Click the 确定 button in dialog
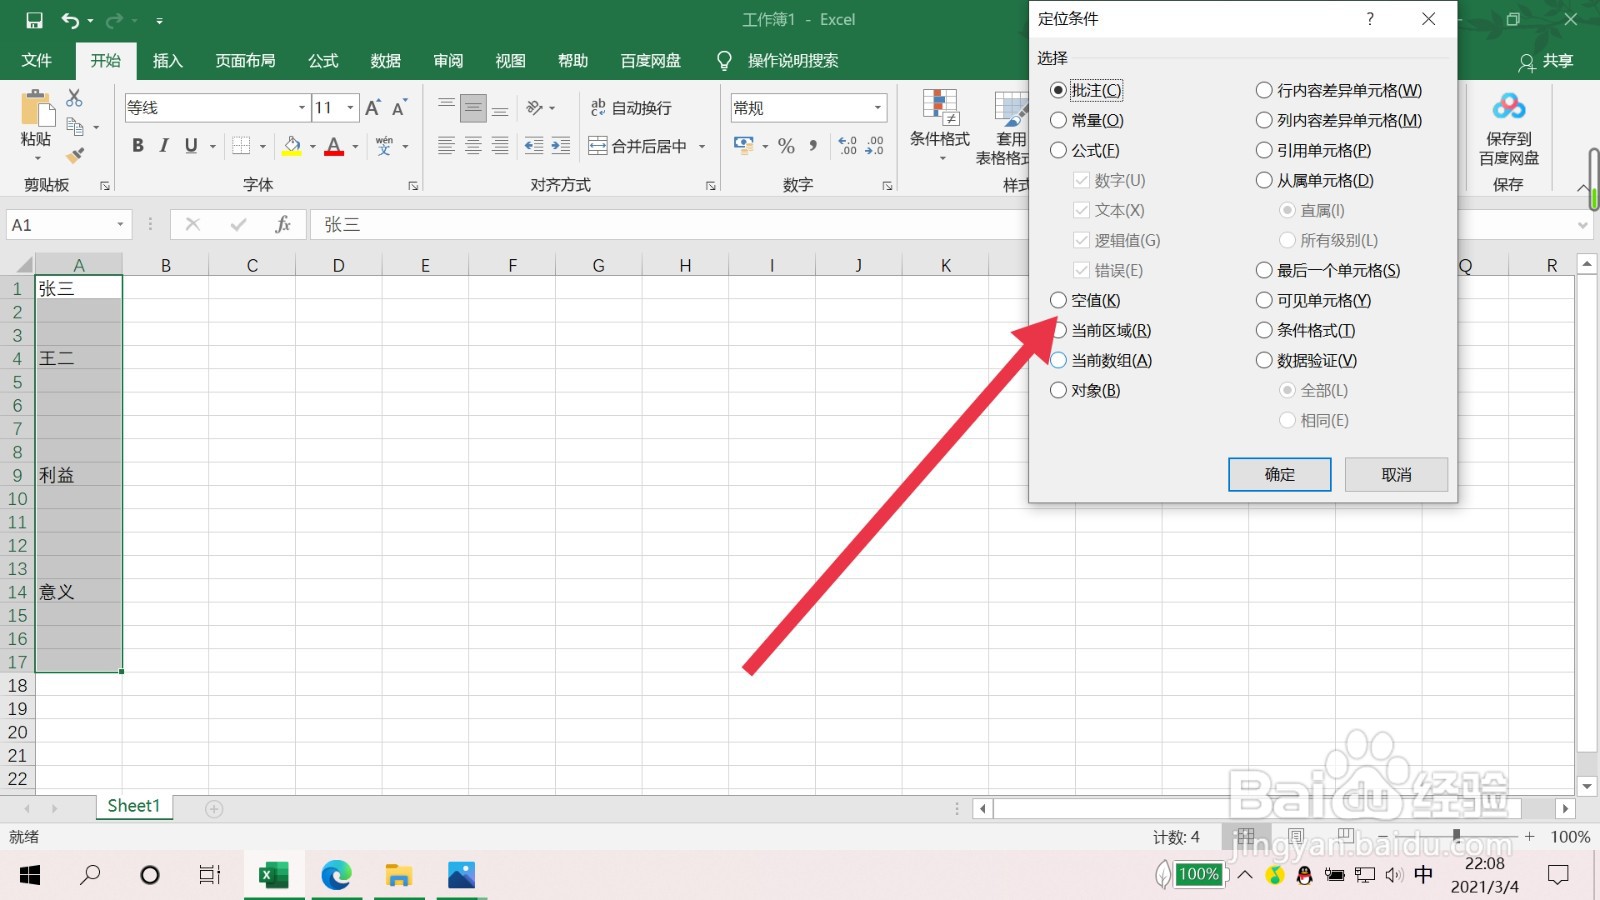The image size is (1600, 900). pyautogui.click(x=1280, y=475)
